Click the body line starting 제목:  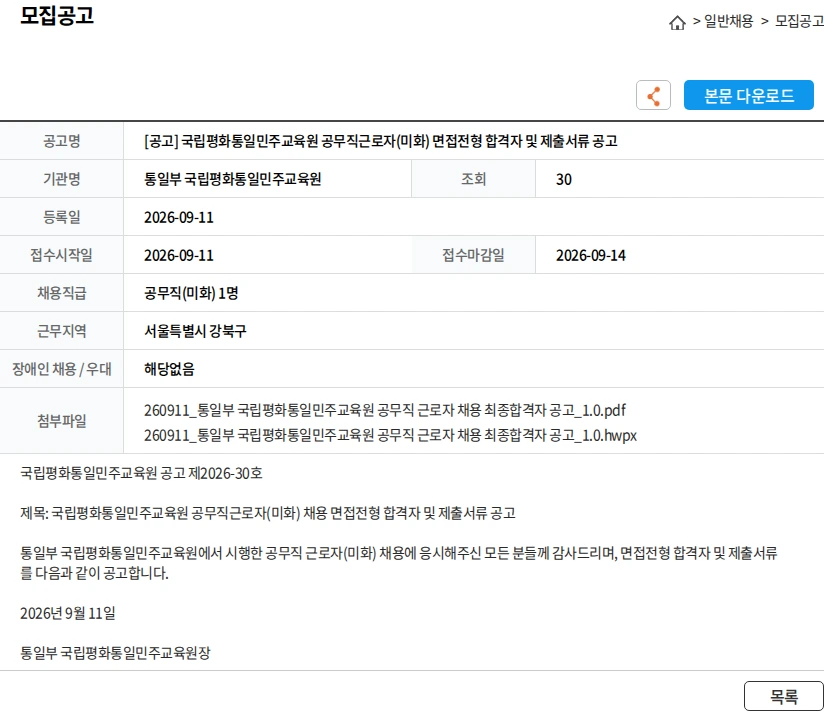coord(267,512)
